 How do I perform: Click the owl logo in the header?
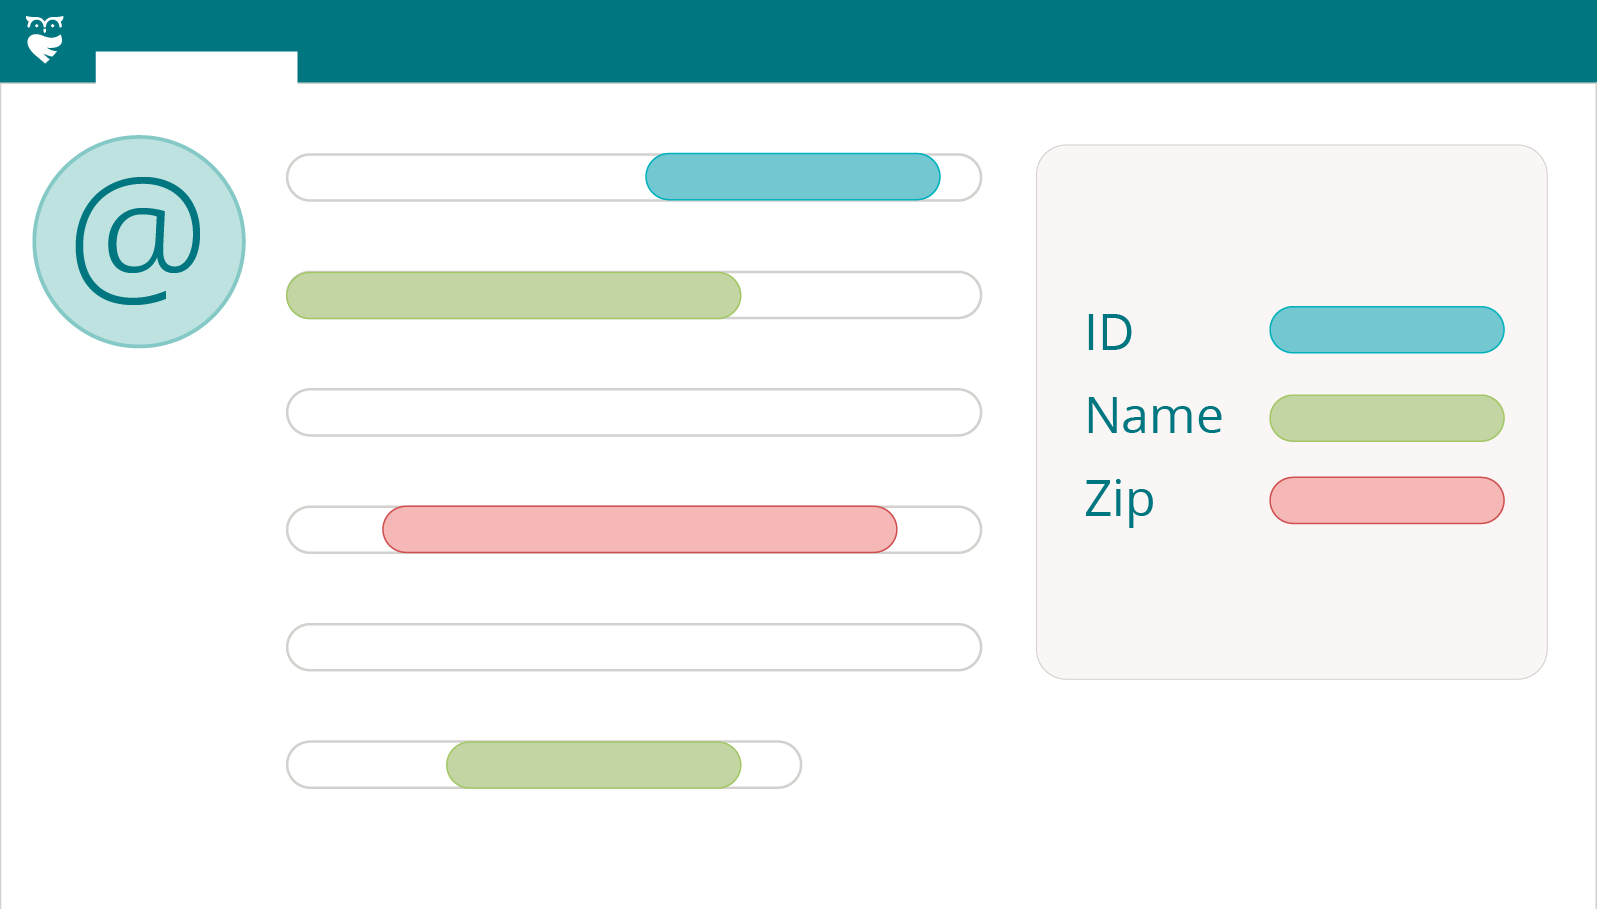point(44,39)
